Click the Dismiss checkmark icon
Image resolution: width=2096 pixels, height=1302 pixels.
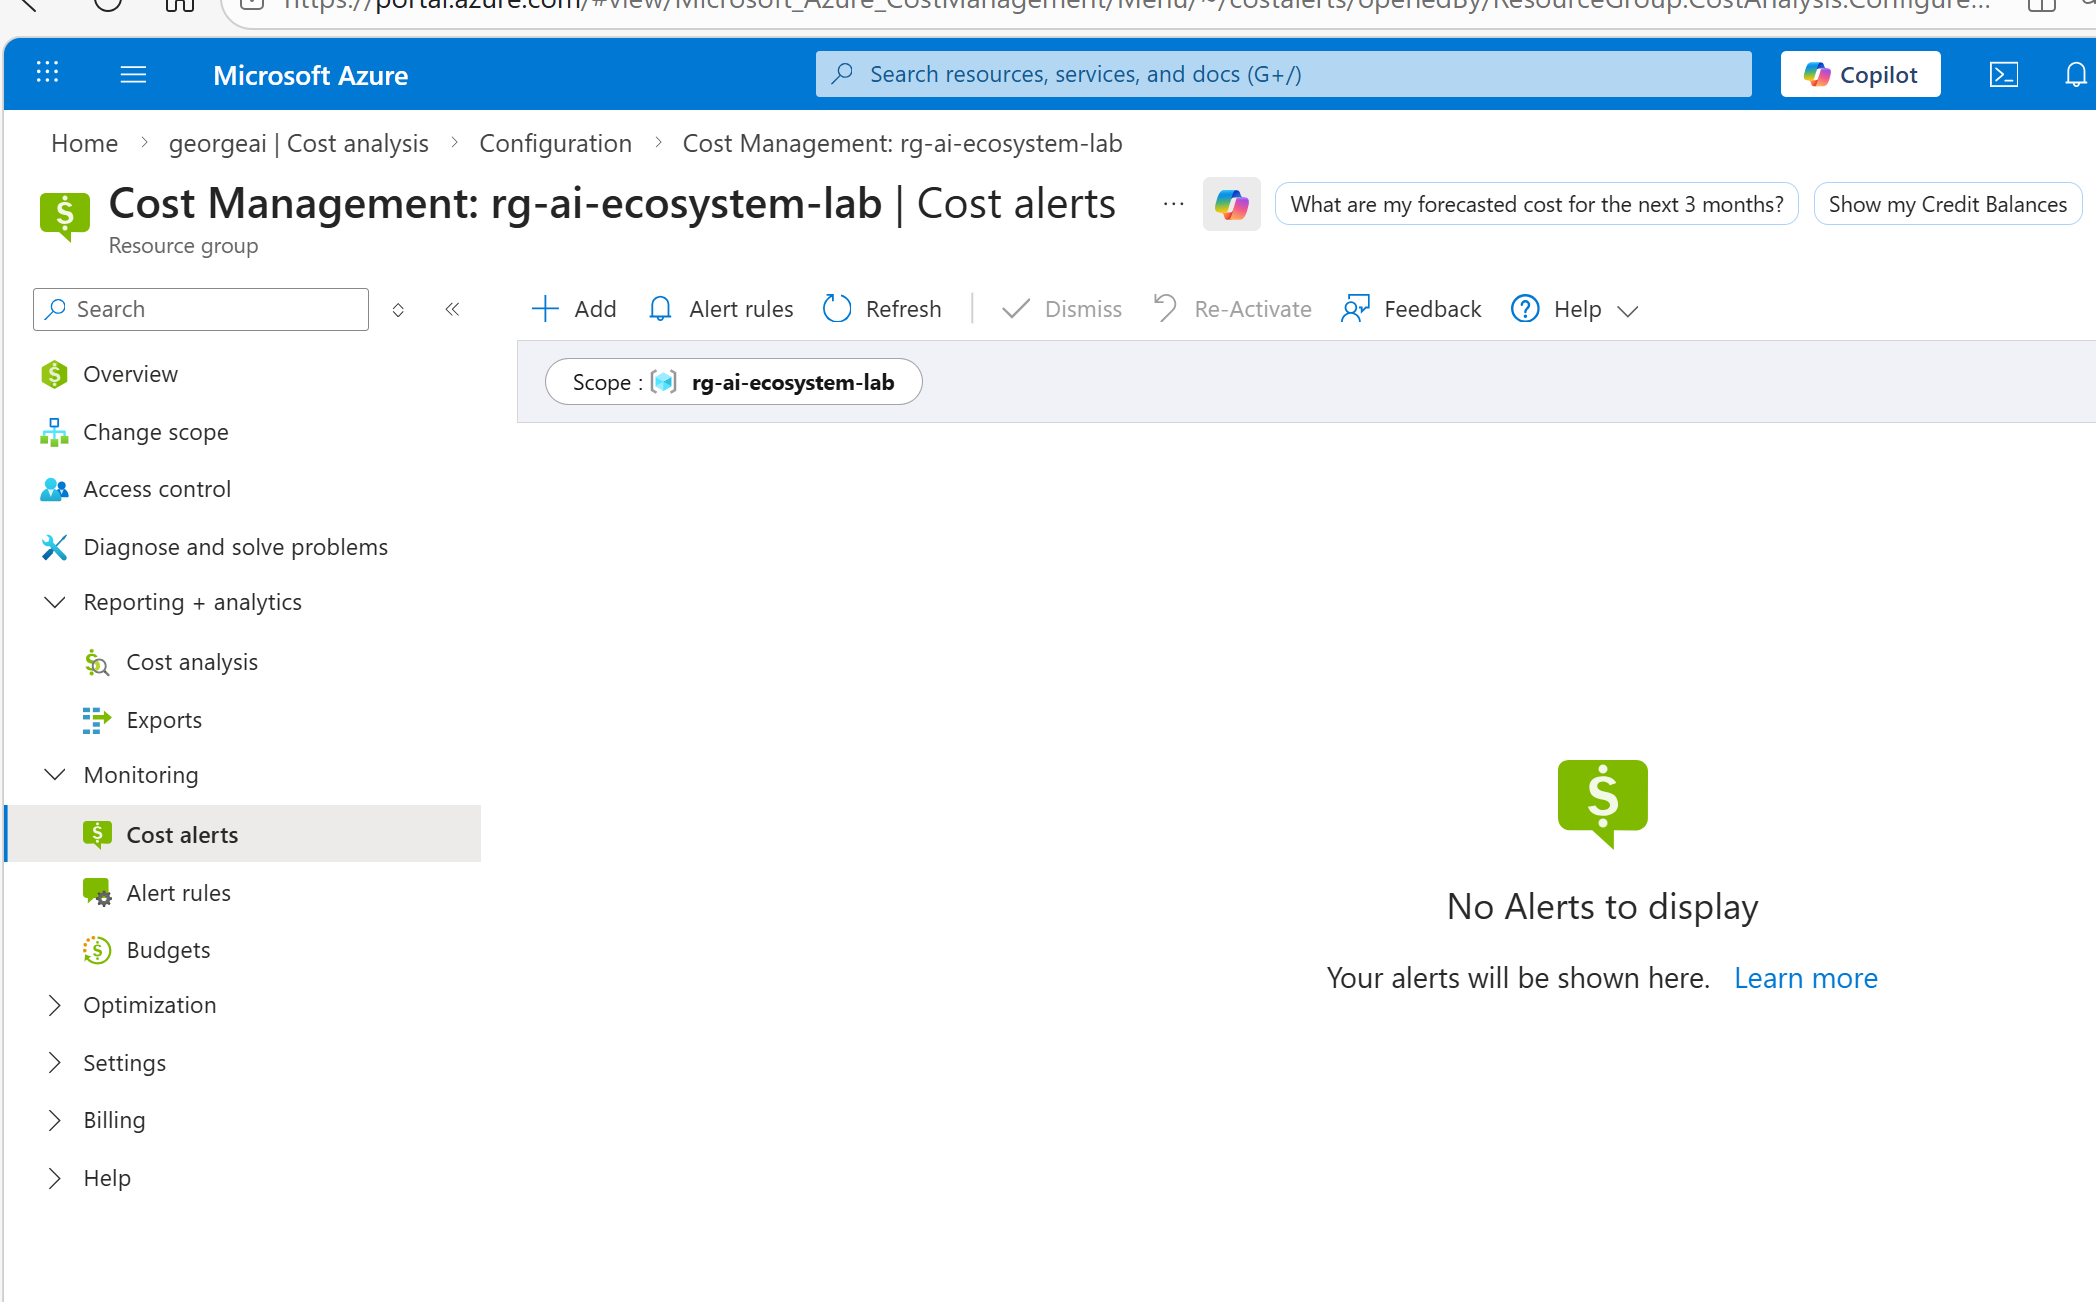point(1015,309)
